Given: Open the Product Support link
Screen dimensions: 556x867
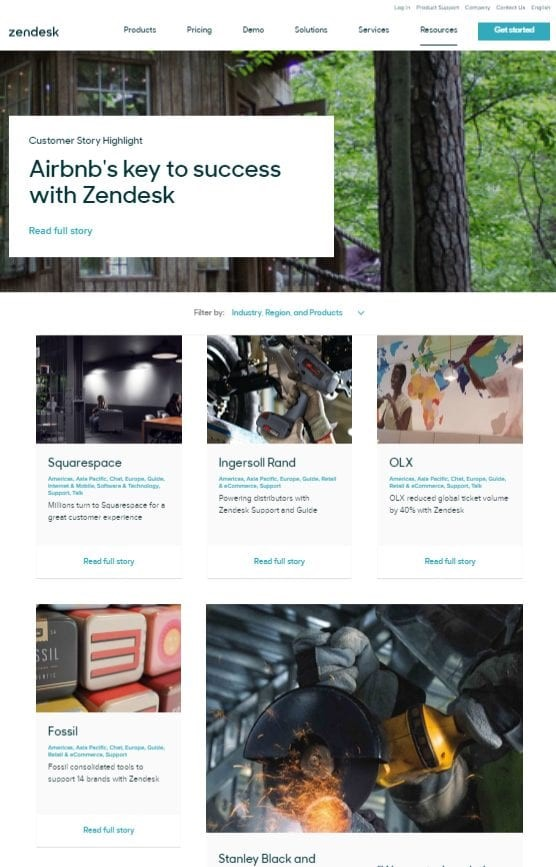Looking at the screenshot, I should (437, 7).
